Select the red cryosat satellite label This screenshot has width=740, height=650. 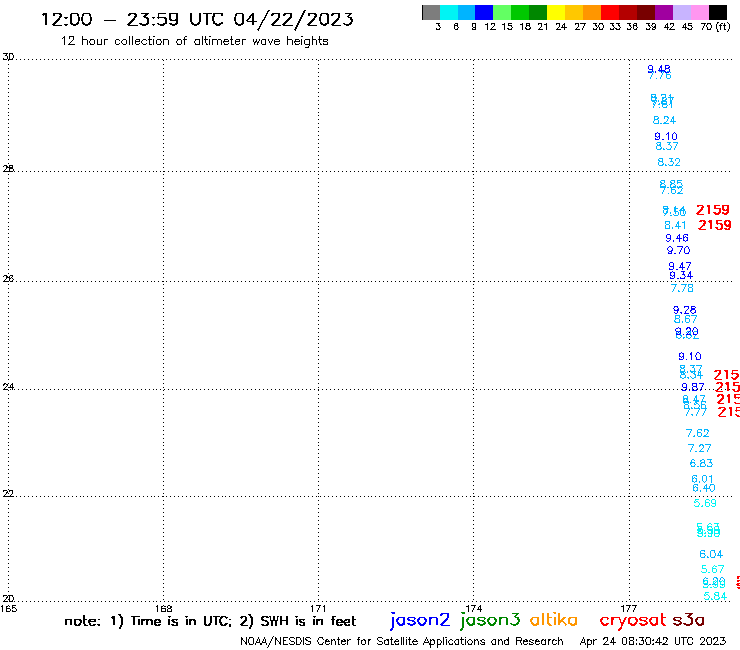pyautogui.click(x=633, y=621)
